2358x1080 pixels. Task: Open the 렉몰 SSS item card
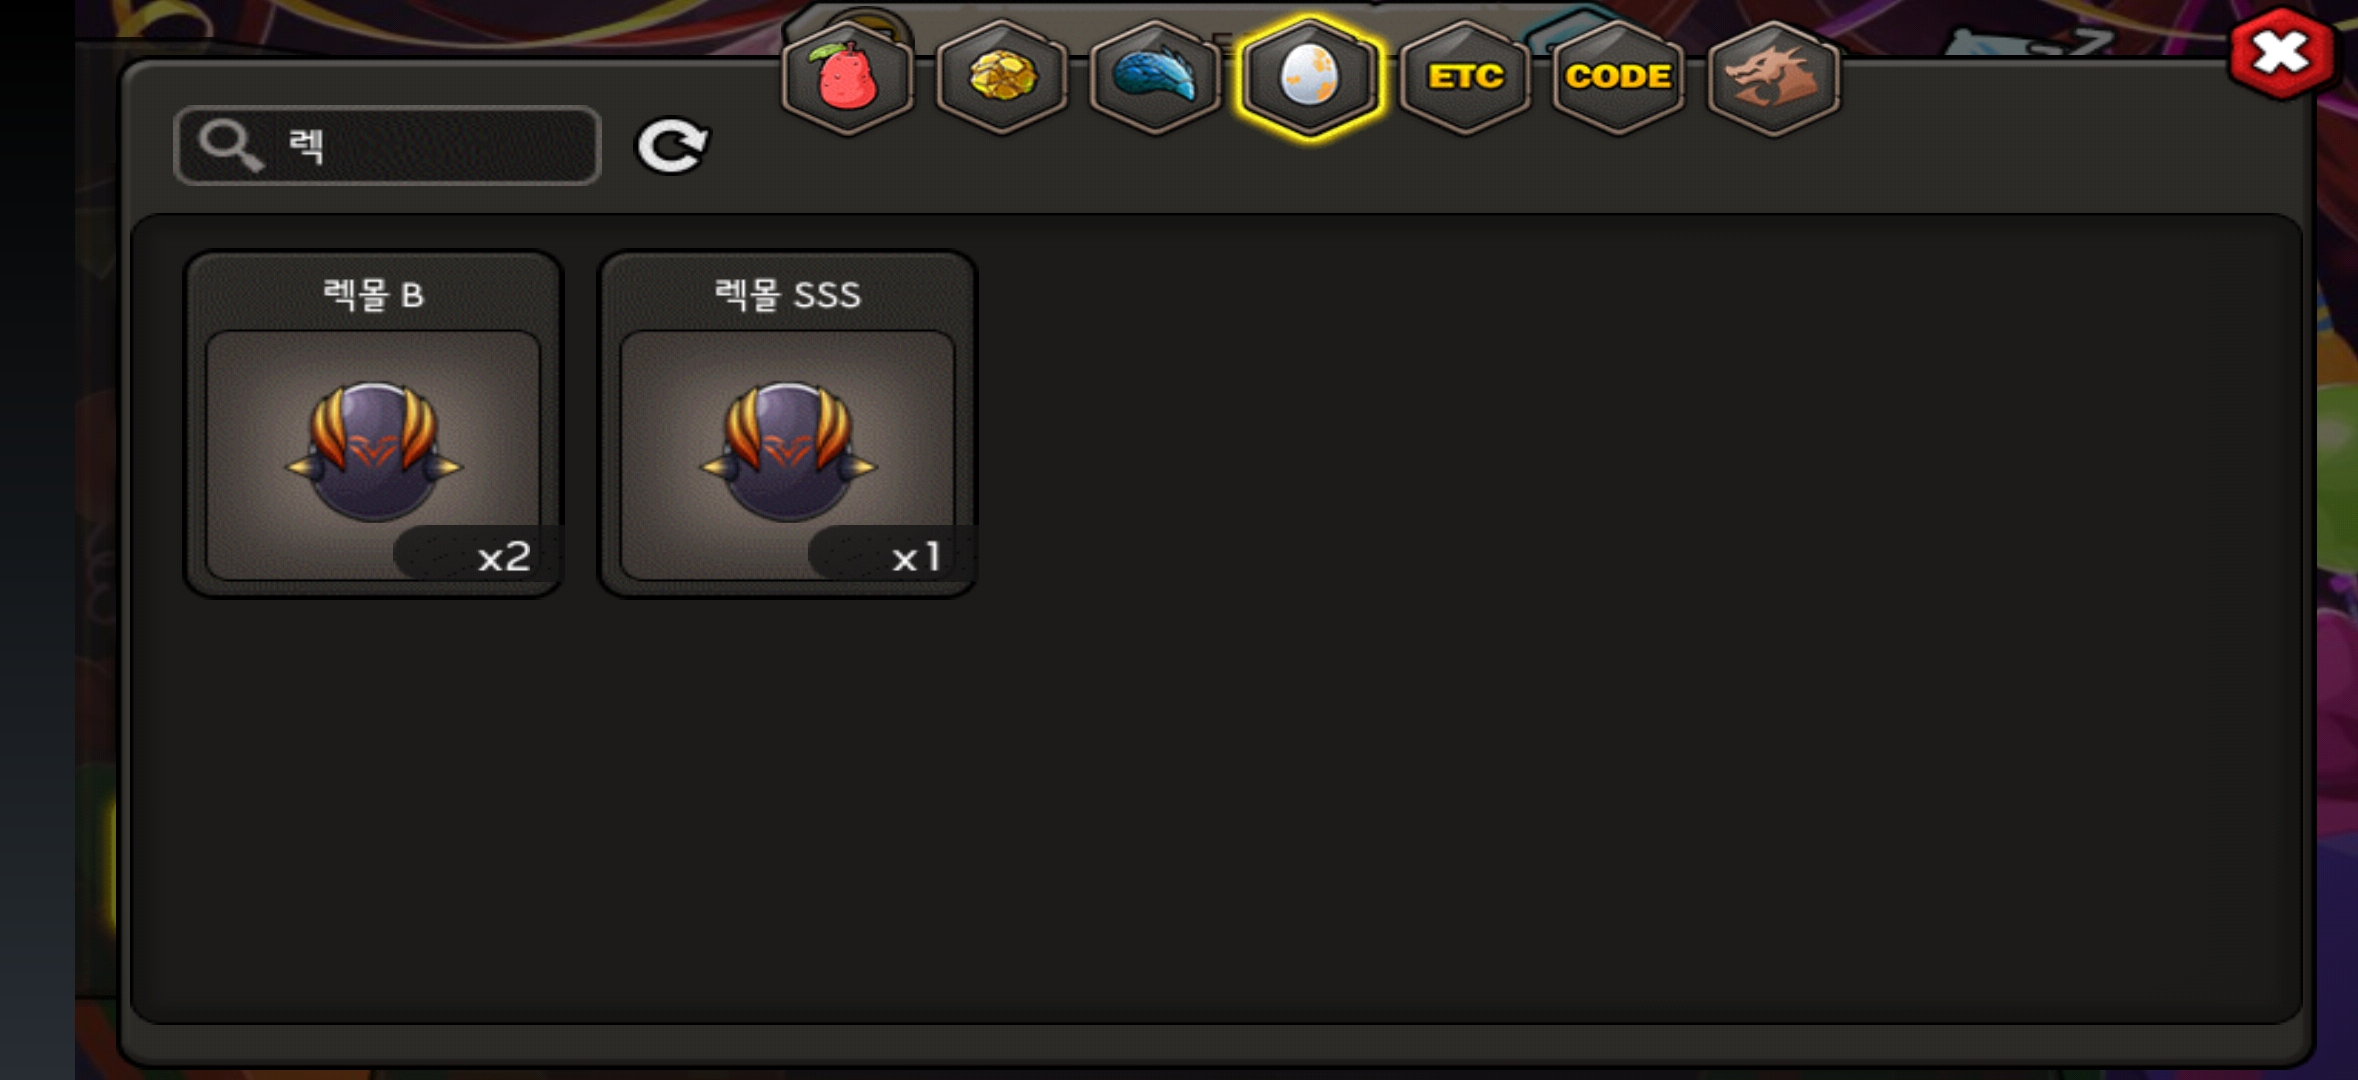tap(788, 424)
